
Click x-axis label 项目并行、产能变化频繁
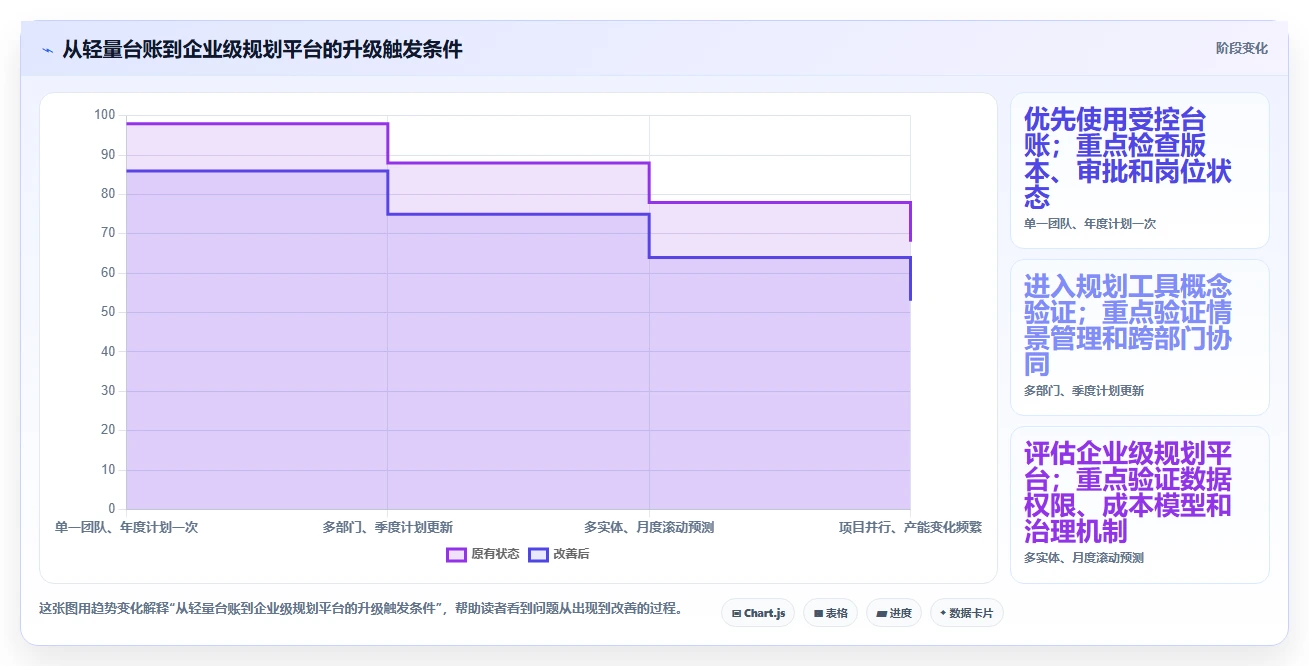pos(910,527)
